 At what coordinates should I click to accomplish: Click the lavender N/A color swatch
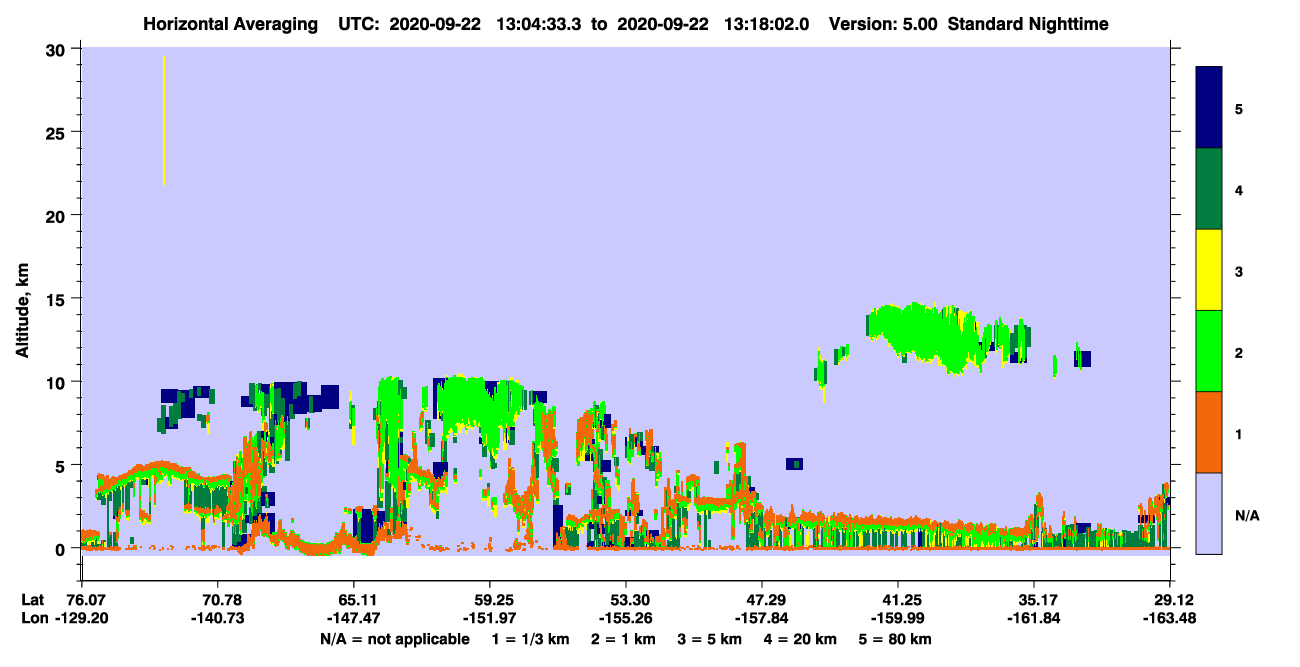[x=1209, y=513]
